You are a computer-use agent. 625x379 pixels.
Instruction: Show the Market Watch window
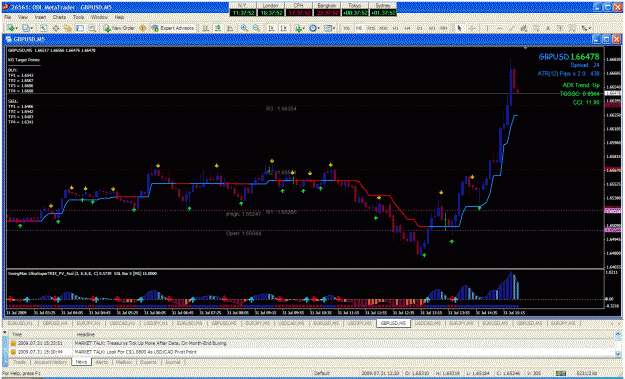point(43,28)
